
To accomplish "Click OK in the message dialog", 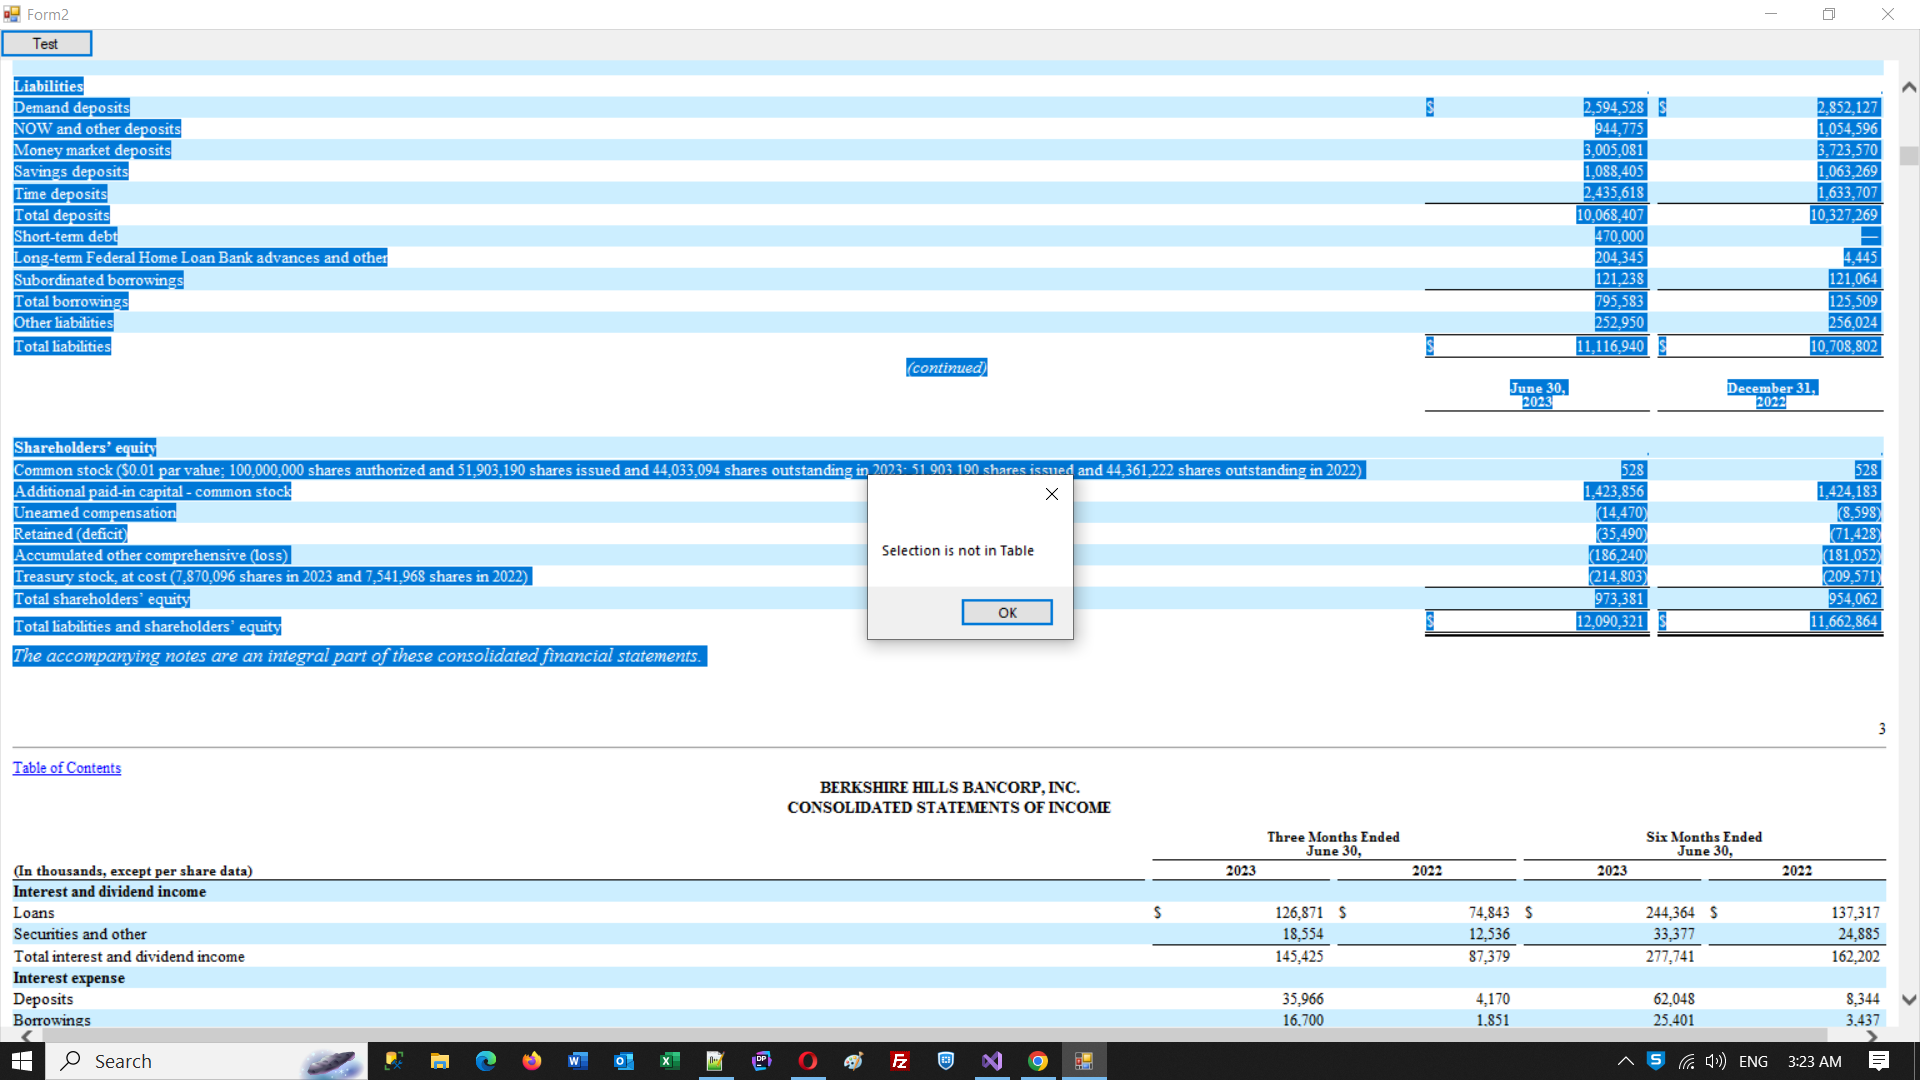I will click(1006, 612).
